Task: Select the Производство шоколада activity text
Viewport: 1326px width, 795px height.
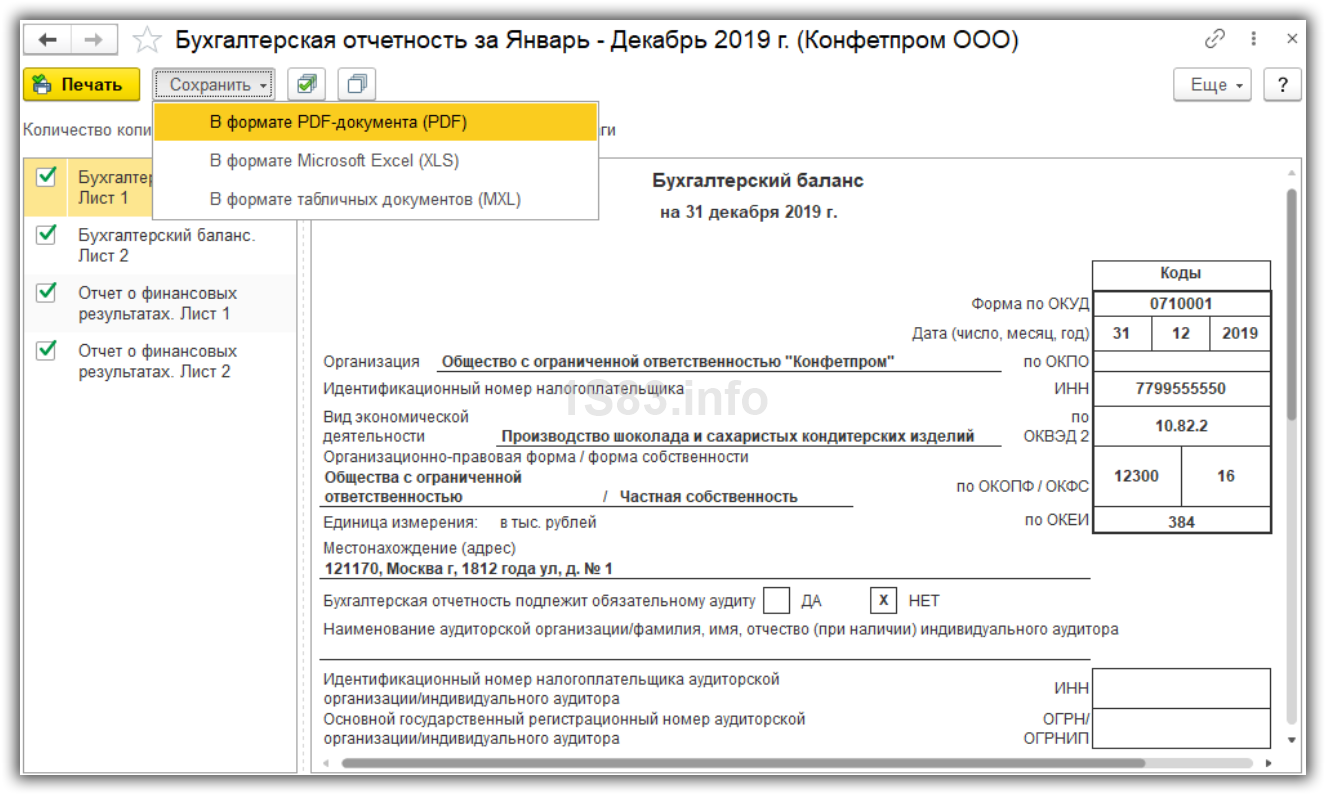Action: click(738, 436)
